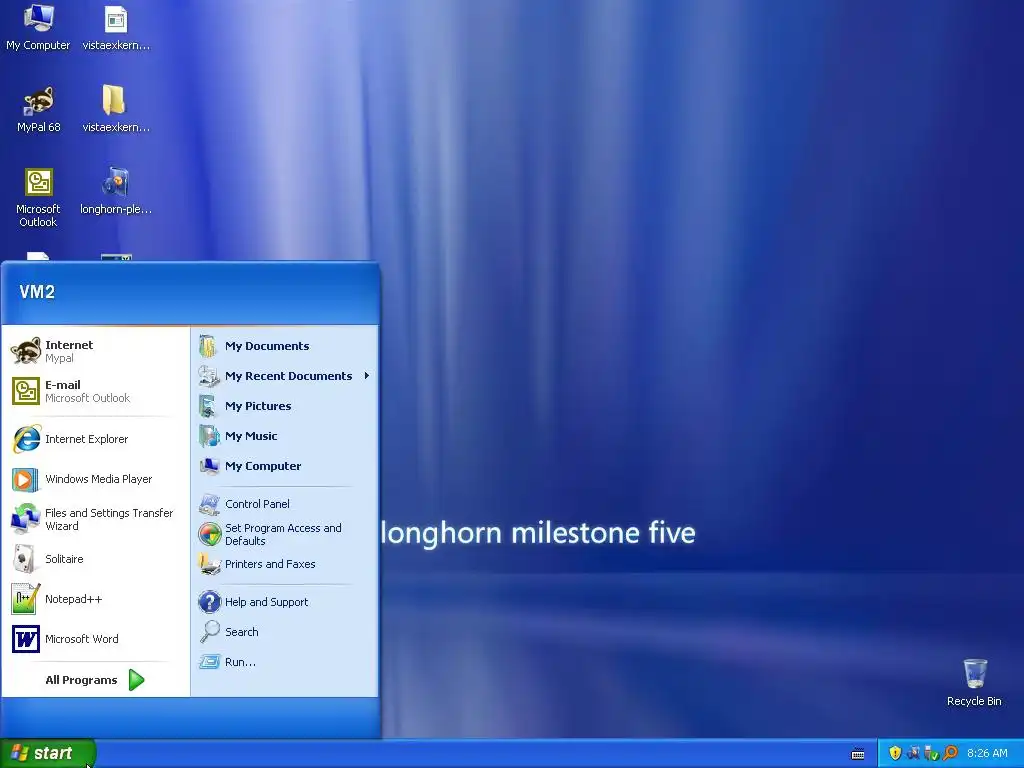The image size is (1024, 768).
Task: Open Mypal Internet browser from Start menu
Action: pos(95,351)
